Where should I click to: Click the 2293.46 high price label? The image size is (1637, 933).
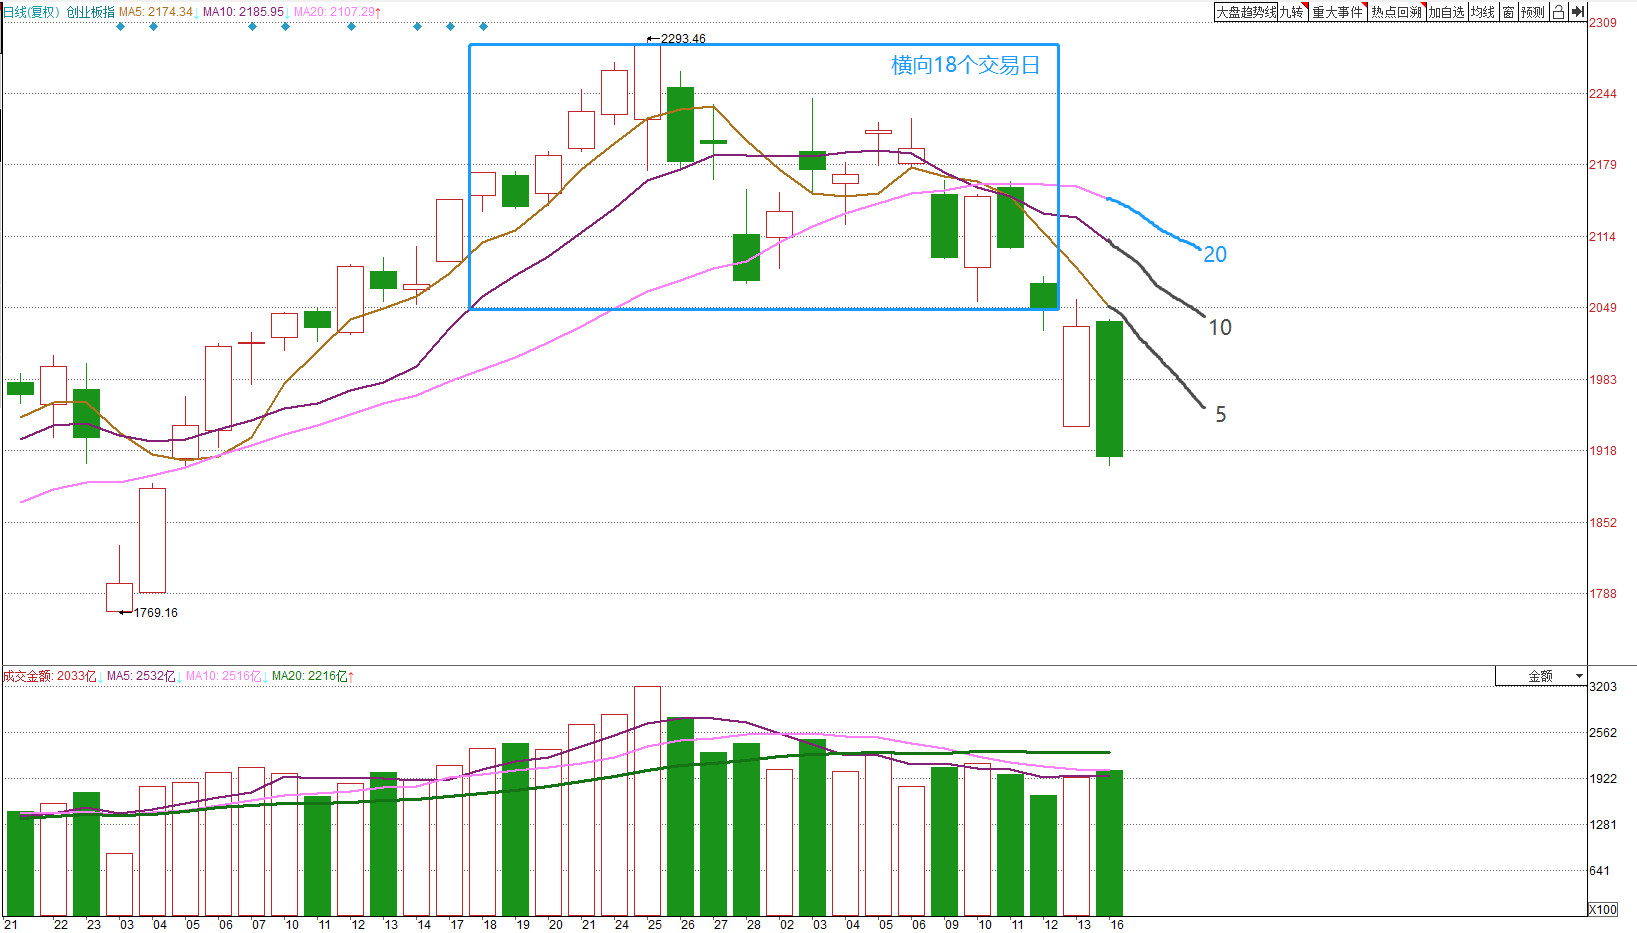[683, 39]
